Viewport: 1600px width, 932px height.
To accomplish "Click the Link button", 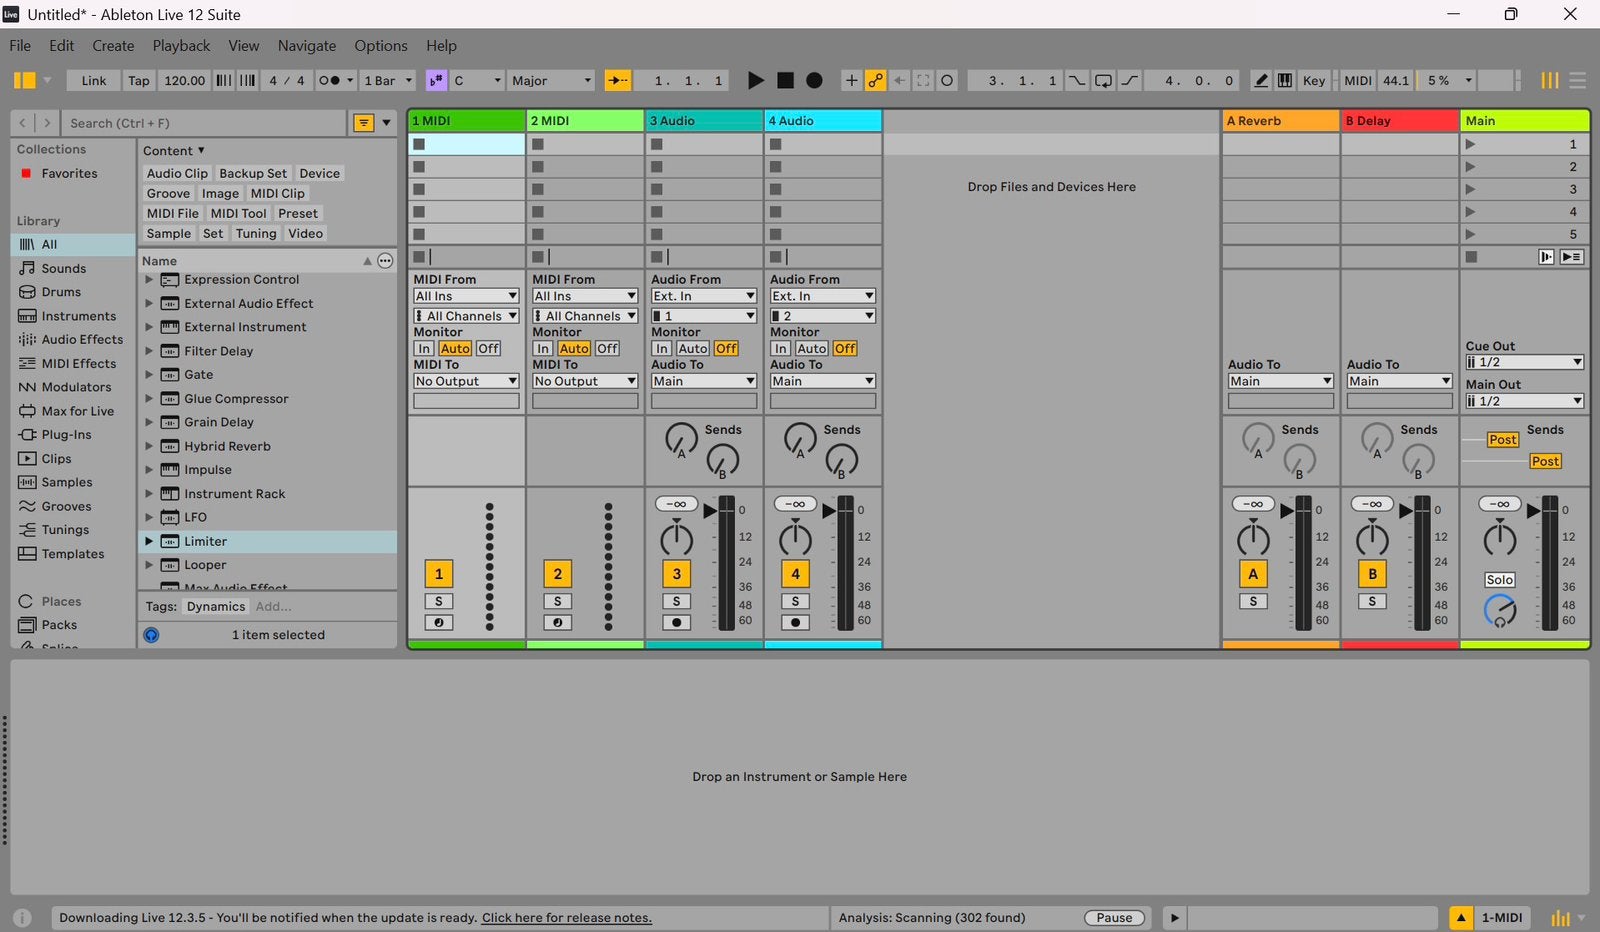I will pyautogui.click(x=94, y=80).
